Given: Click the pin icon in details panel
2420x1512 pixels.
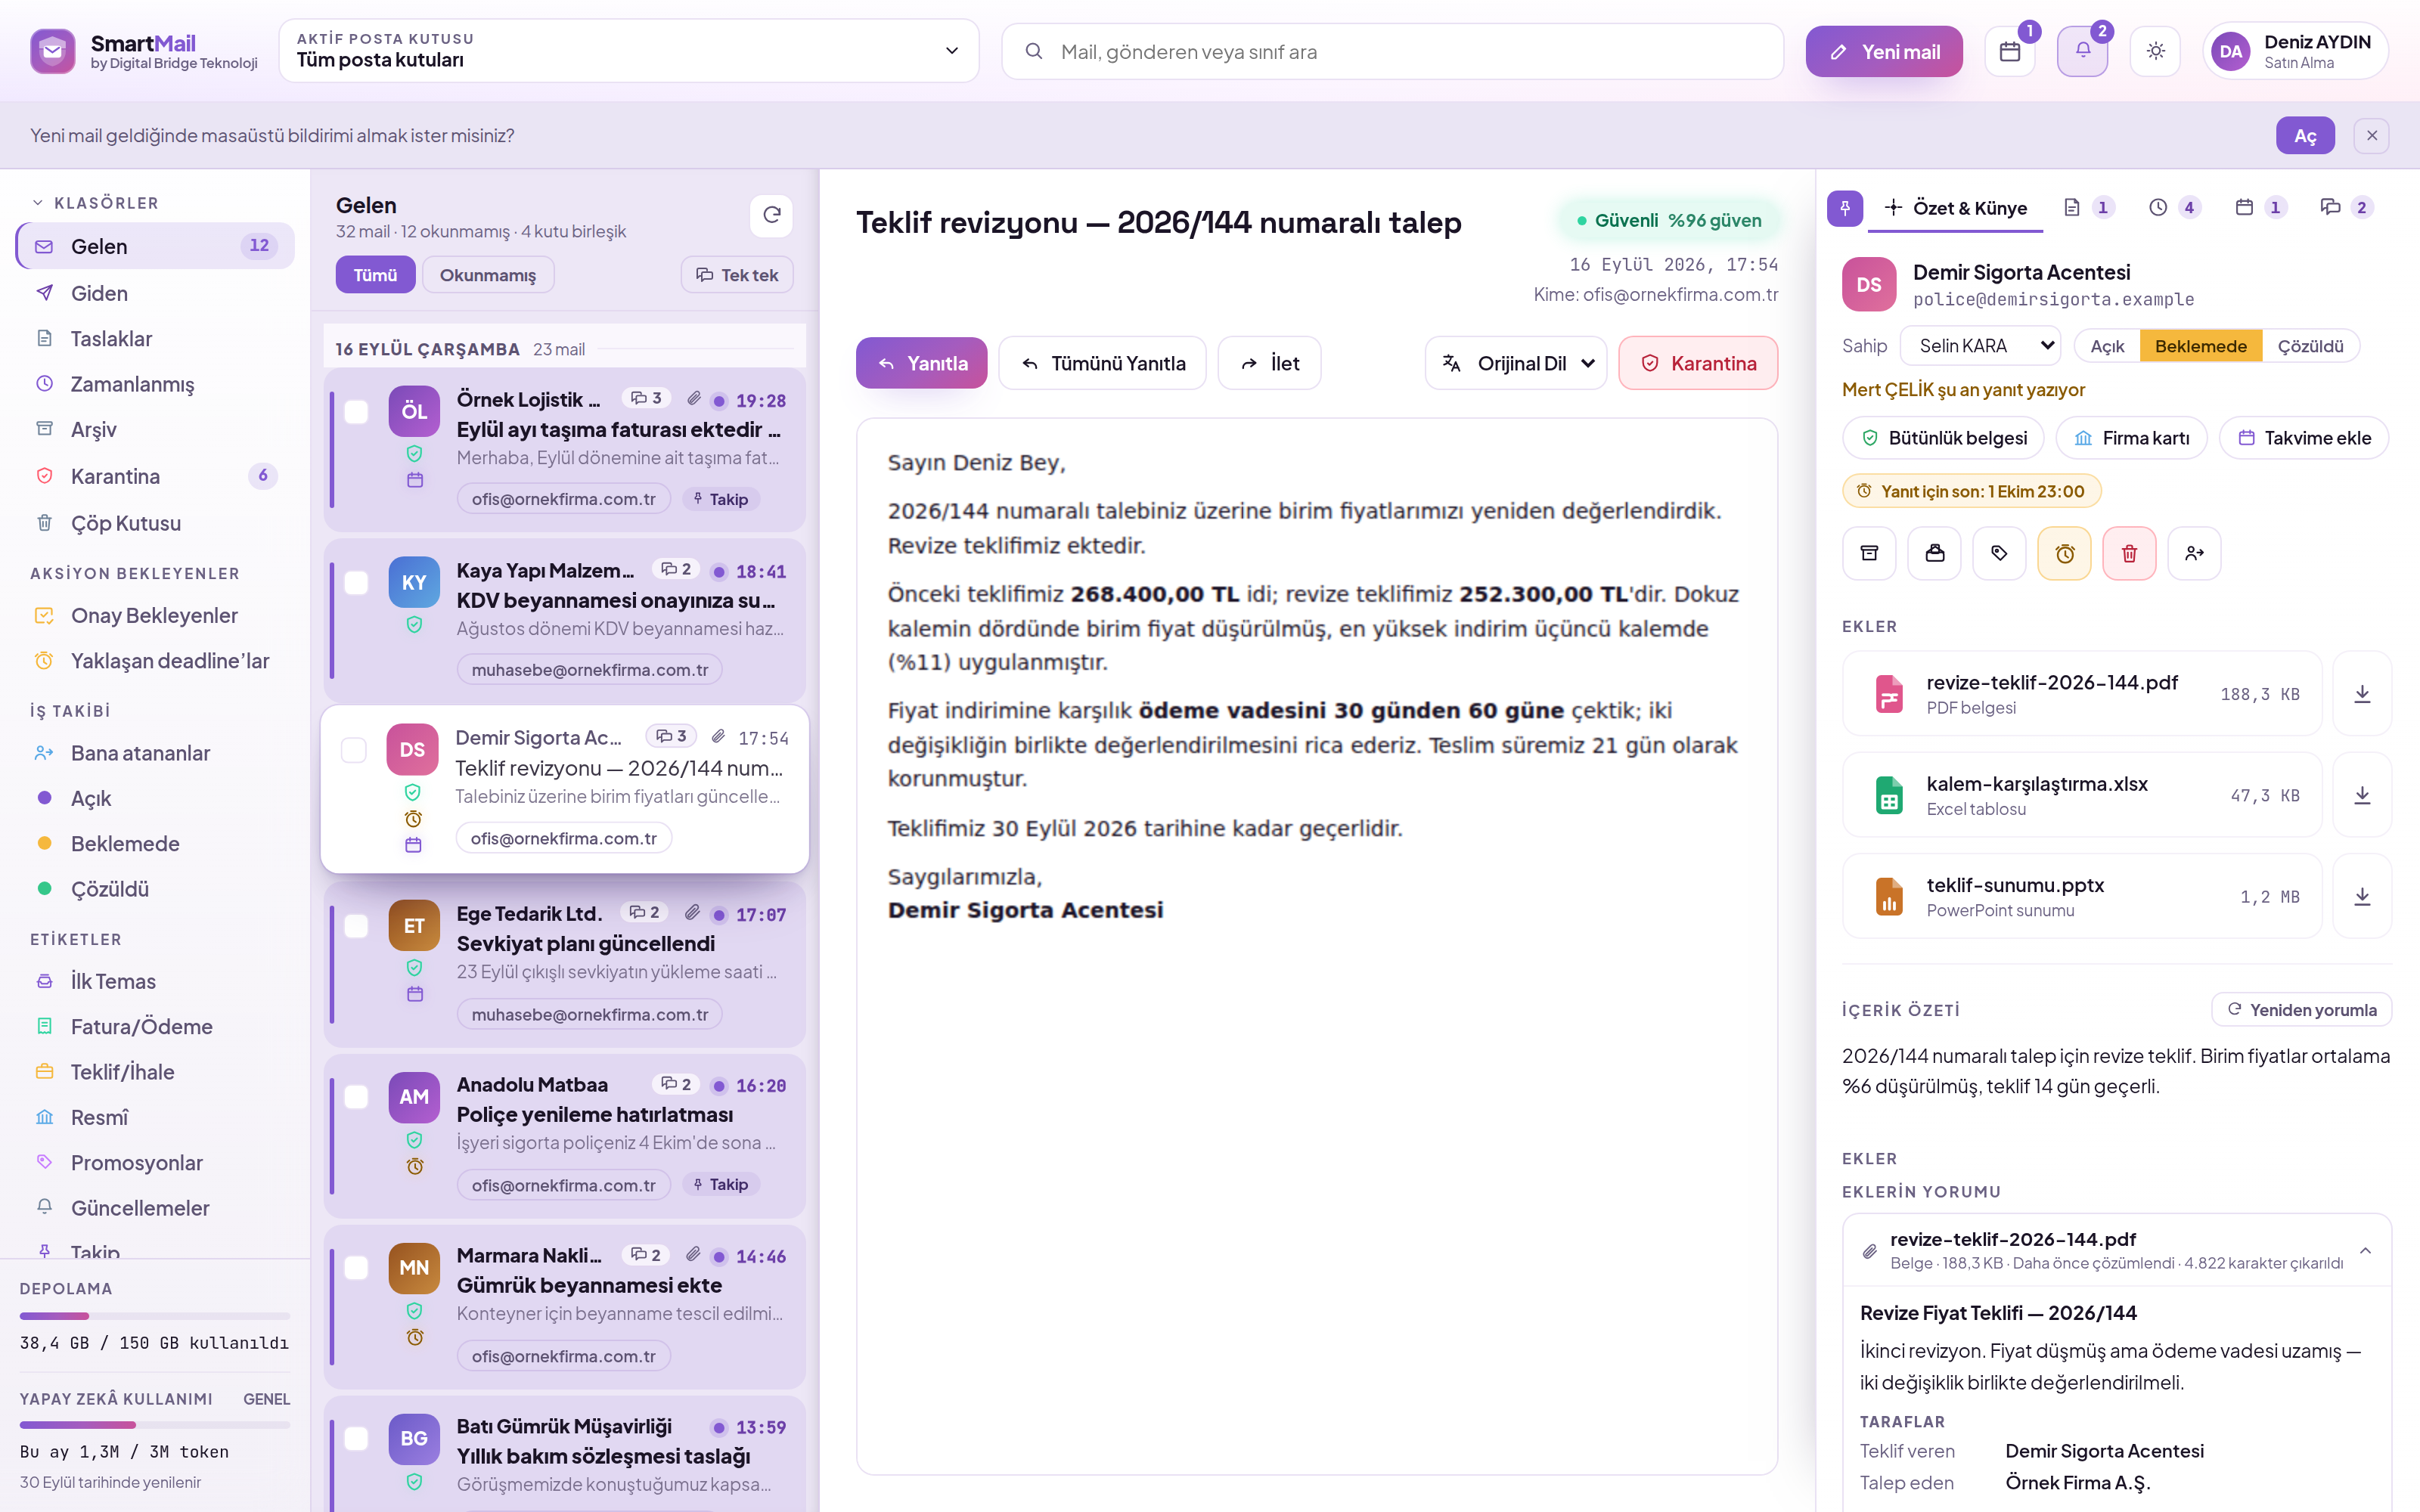Looking at the screenshot, I should 1845,208.
